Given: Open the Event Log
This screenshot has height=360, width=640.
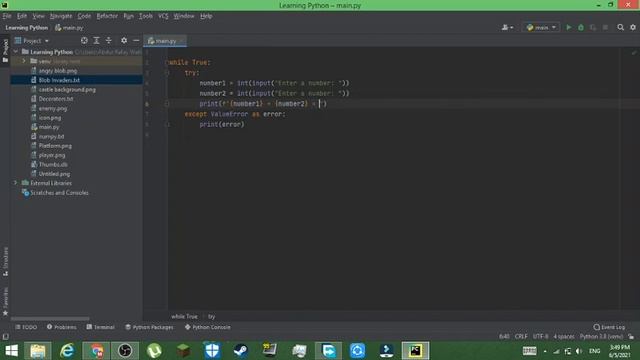Looking at the screenshot, I should pyautogui.click(x=609, y=327).
